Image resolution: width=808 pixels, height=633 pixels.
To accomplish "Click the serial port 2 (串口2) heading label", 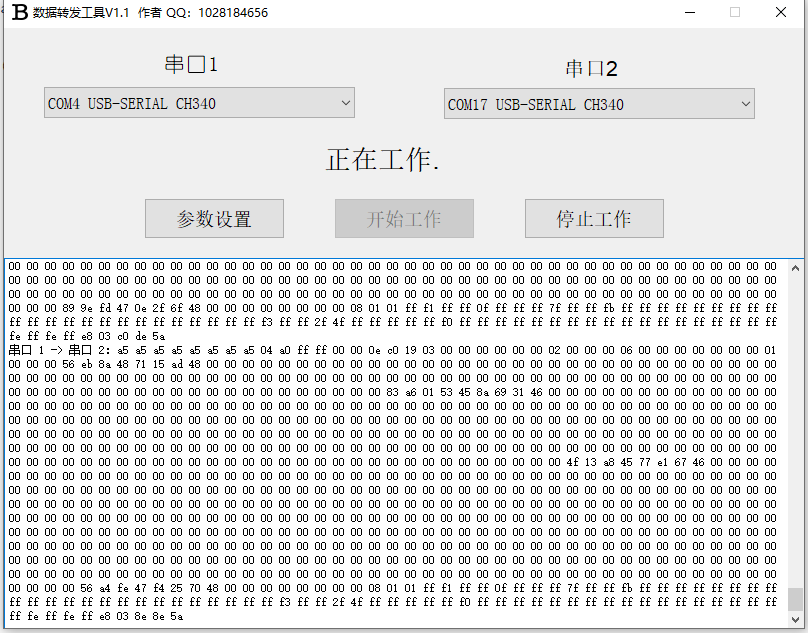I will pos(592,68).
